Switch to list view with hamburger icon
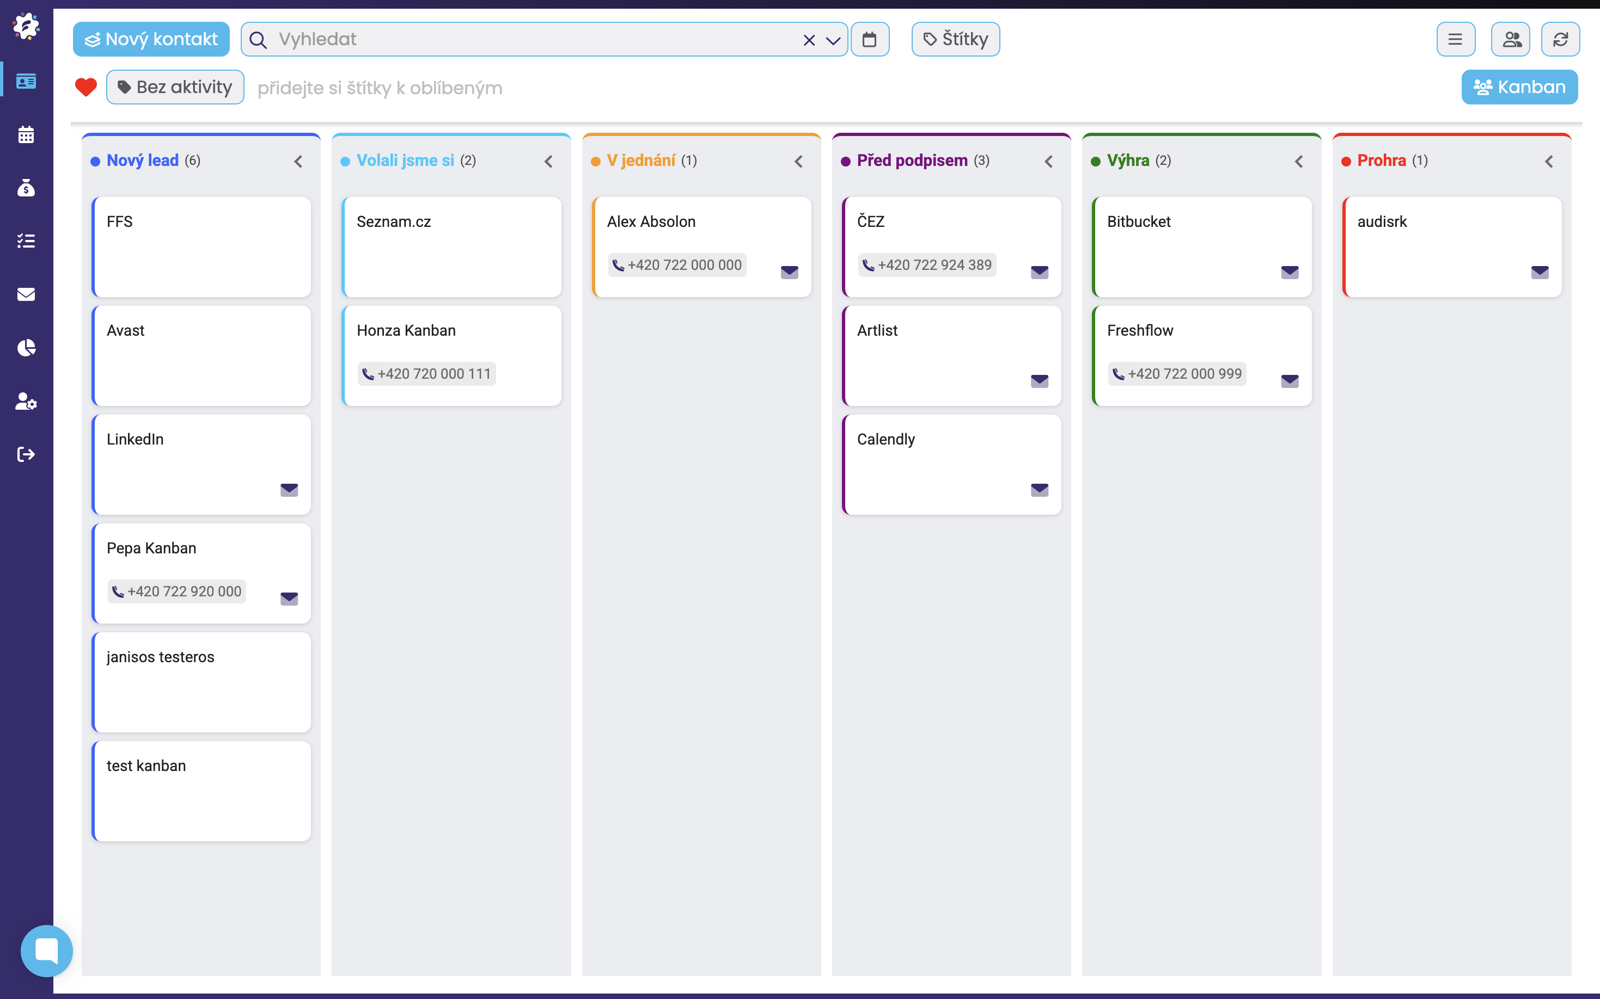1600x999 pixels. click(x=1455, y=39)
